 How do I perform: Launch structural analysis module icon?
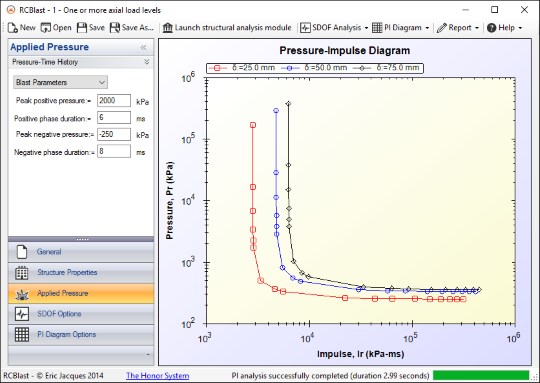[x=168, y=28]
